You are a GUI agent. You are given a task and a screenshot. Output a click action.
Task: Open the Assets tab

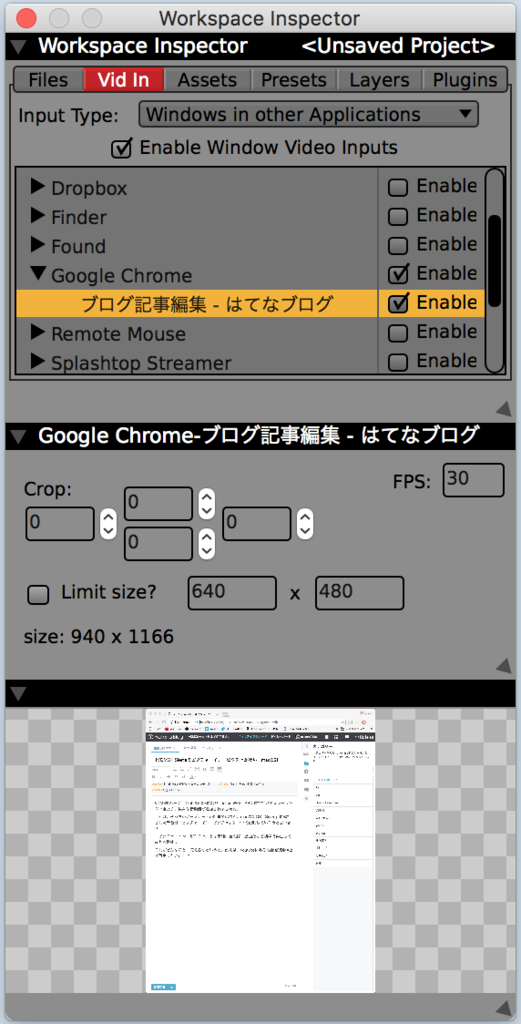click(x=208, y=80)
